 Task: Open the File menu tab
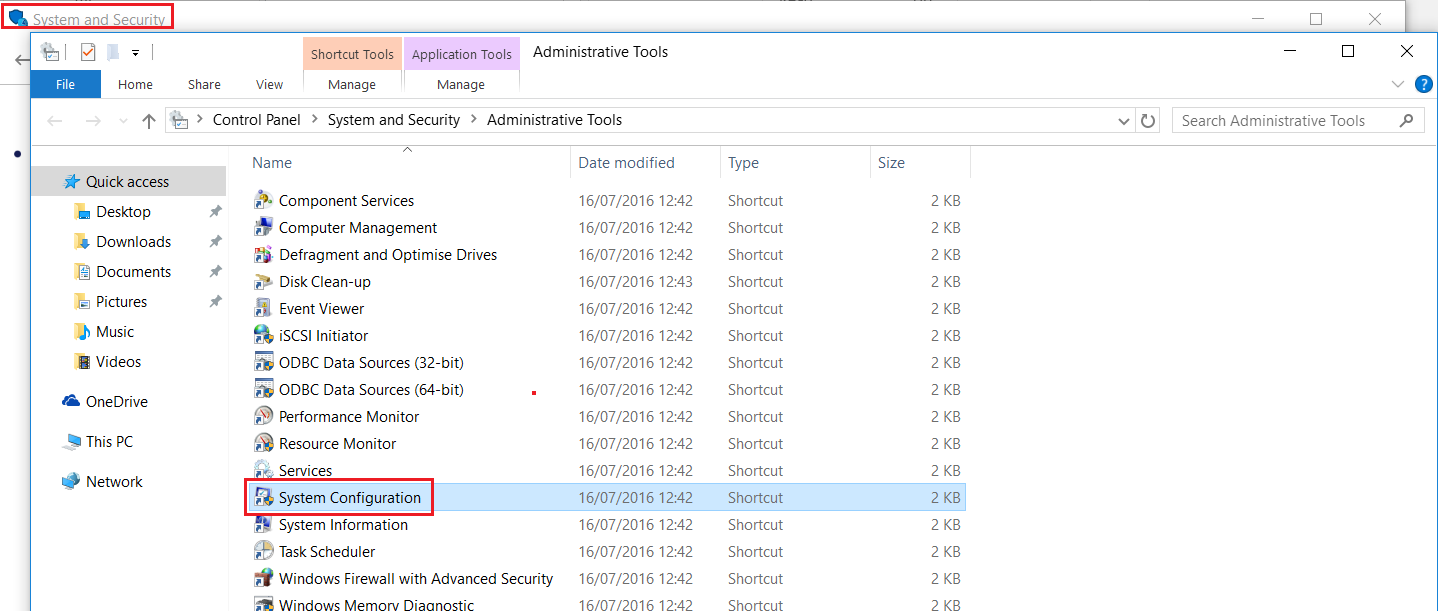(65, 85)
